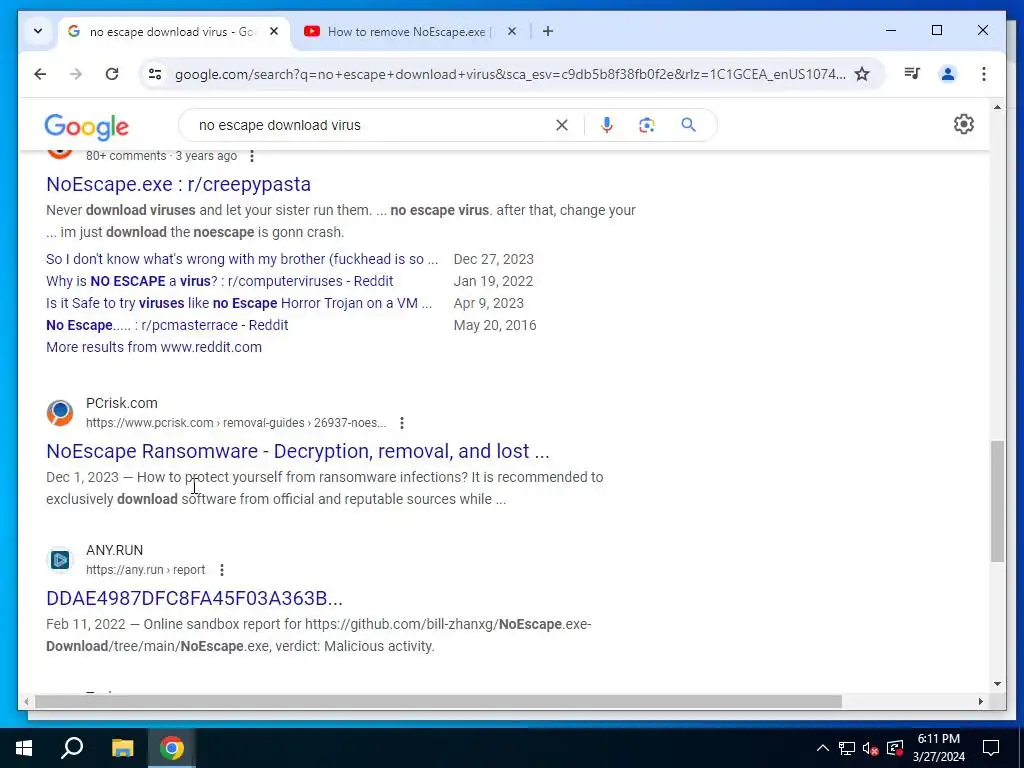1024x768 pixels.
Task: Click the scroll down arrow
Action: tap(997, 684)
